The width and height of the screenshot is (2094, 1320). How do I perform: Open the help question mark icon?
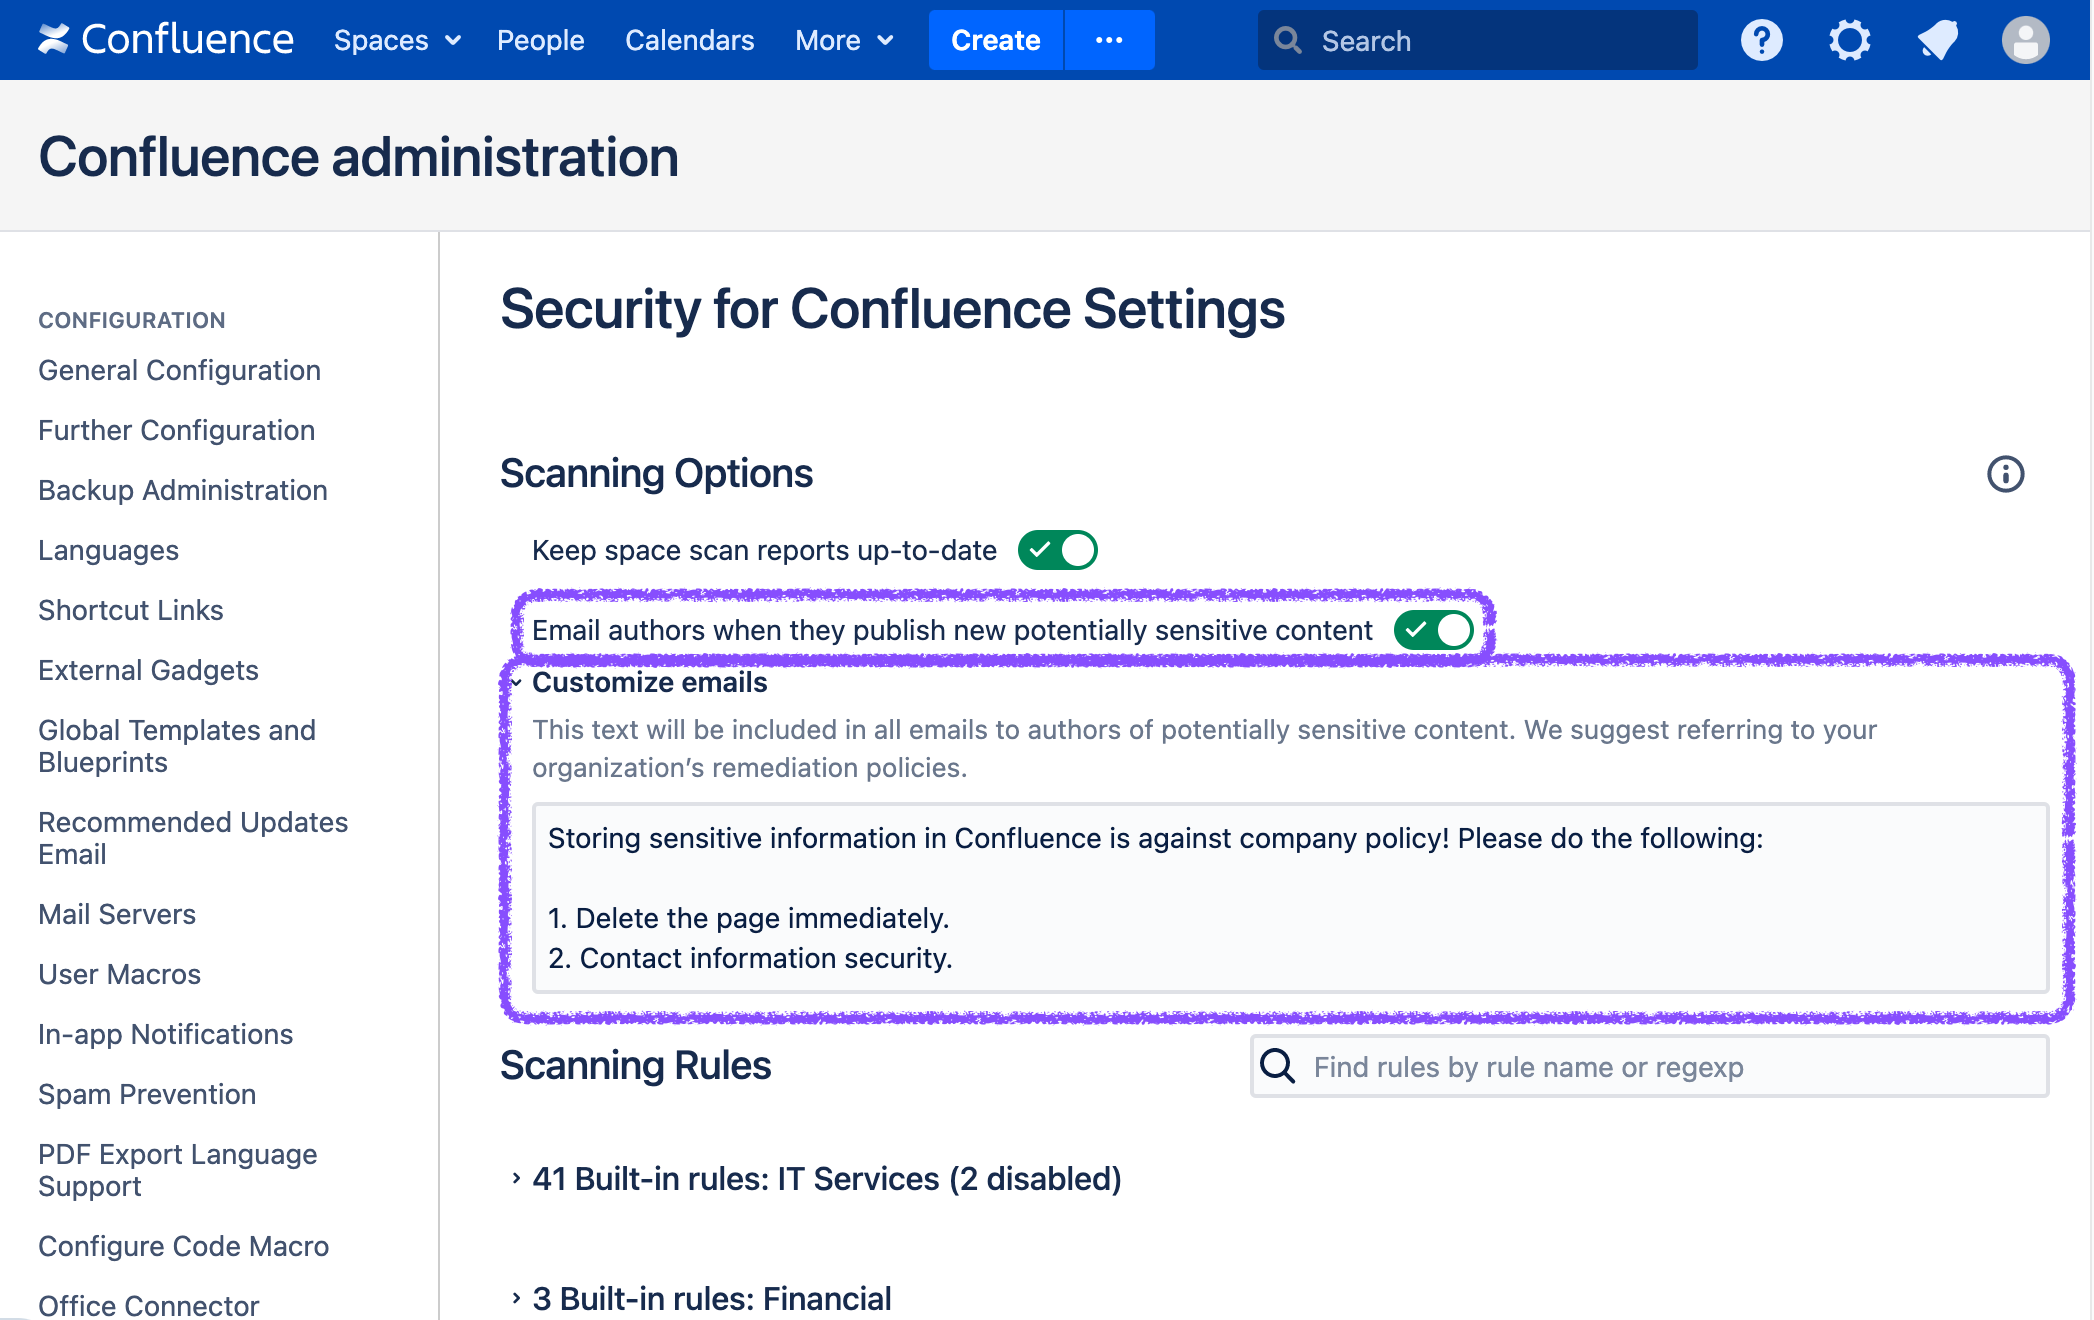click(x=1761, y=40)
